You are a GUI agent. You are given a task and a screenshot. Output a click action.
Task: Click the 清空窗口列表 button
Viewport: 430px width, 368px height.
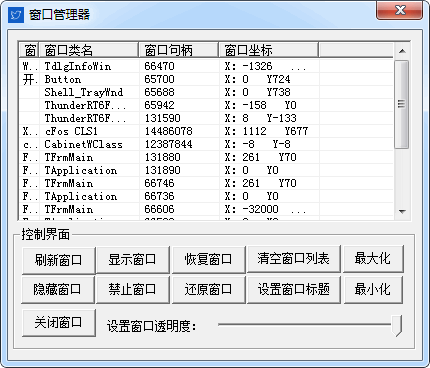click(x=293, y=259)
